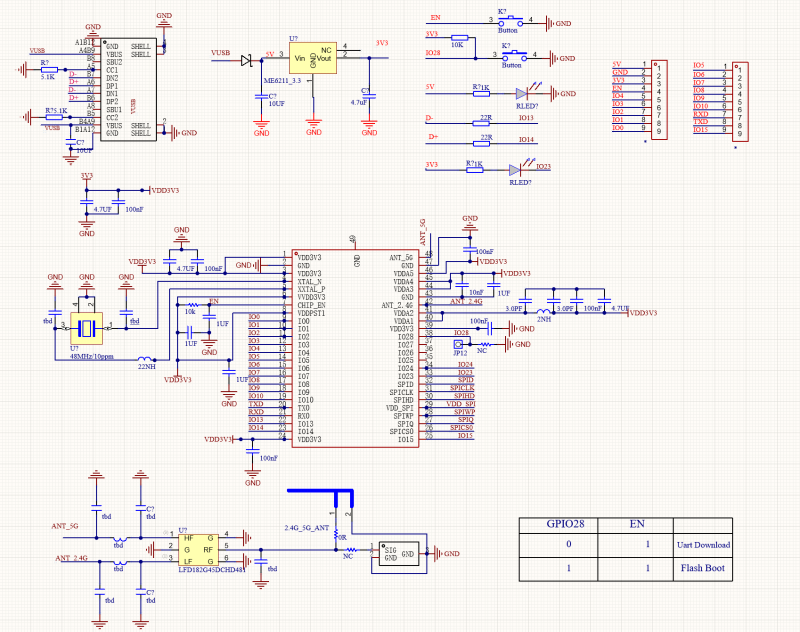
Task: Click the ANT_5G net label left of the diplexer
Action: 65,526
